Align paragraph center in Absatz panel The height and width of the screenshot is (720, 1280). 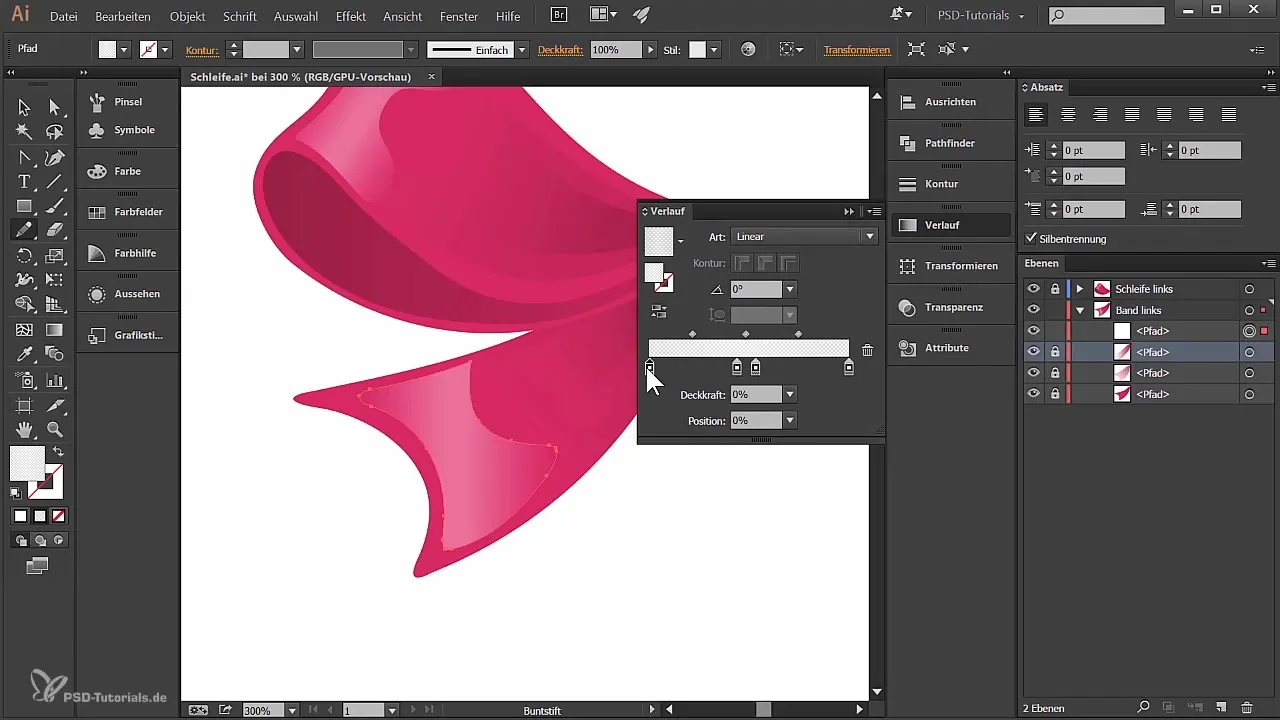point(1068,115)
